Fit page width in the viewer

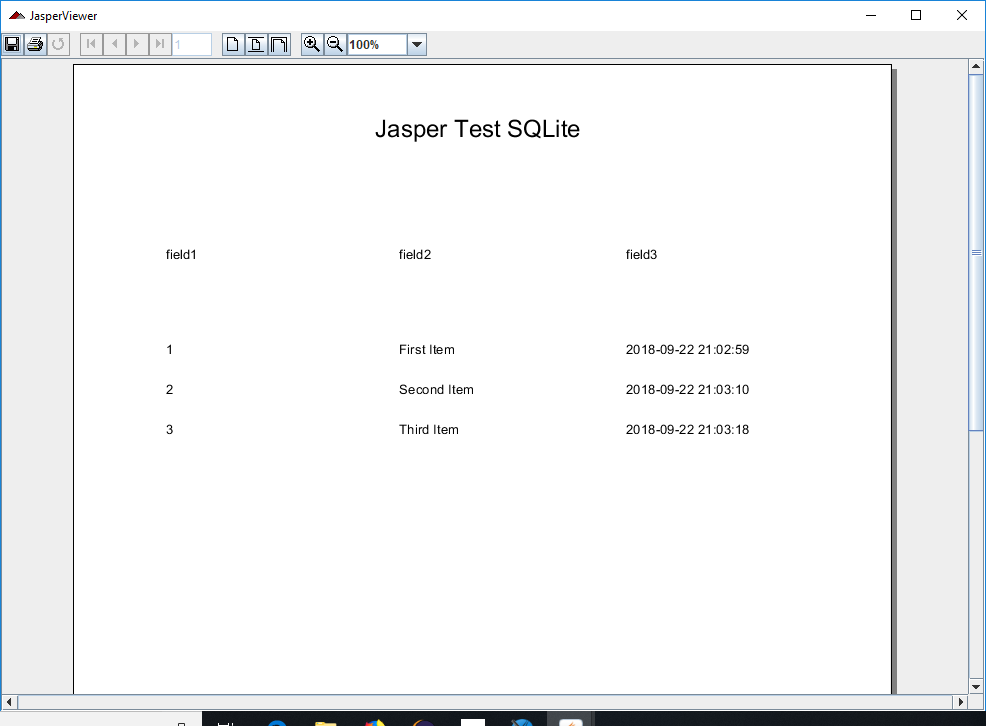pyautogui.click(x=279, y=44)
